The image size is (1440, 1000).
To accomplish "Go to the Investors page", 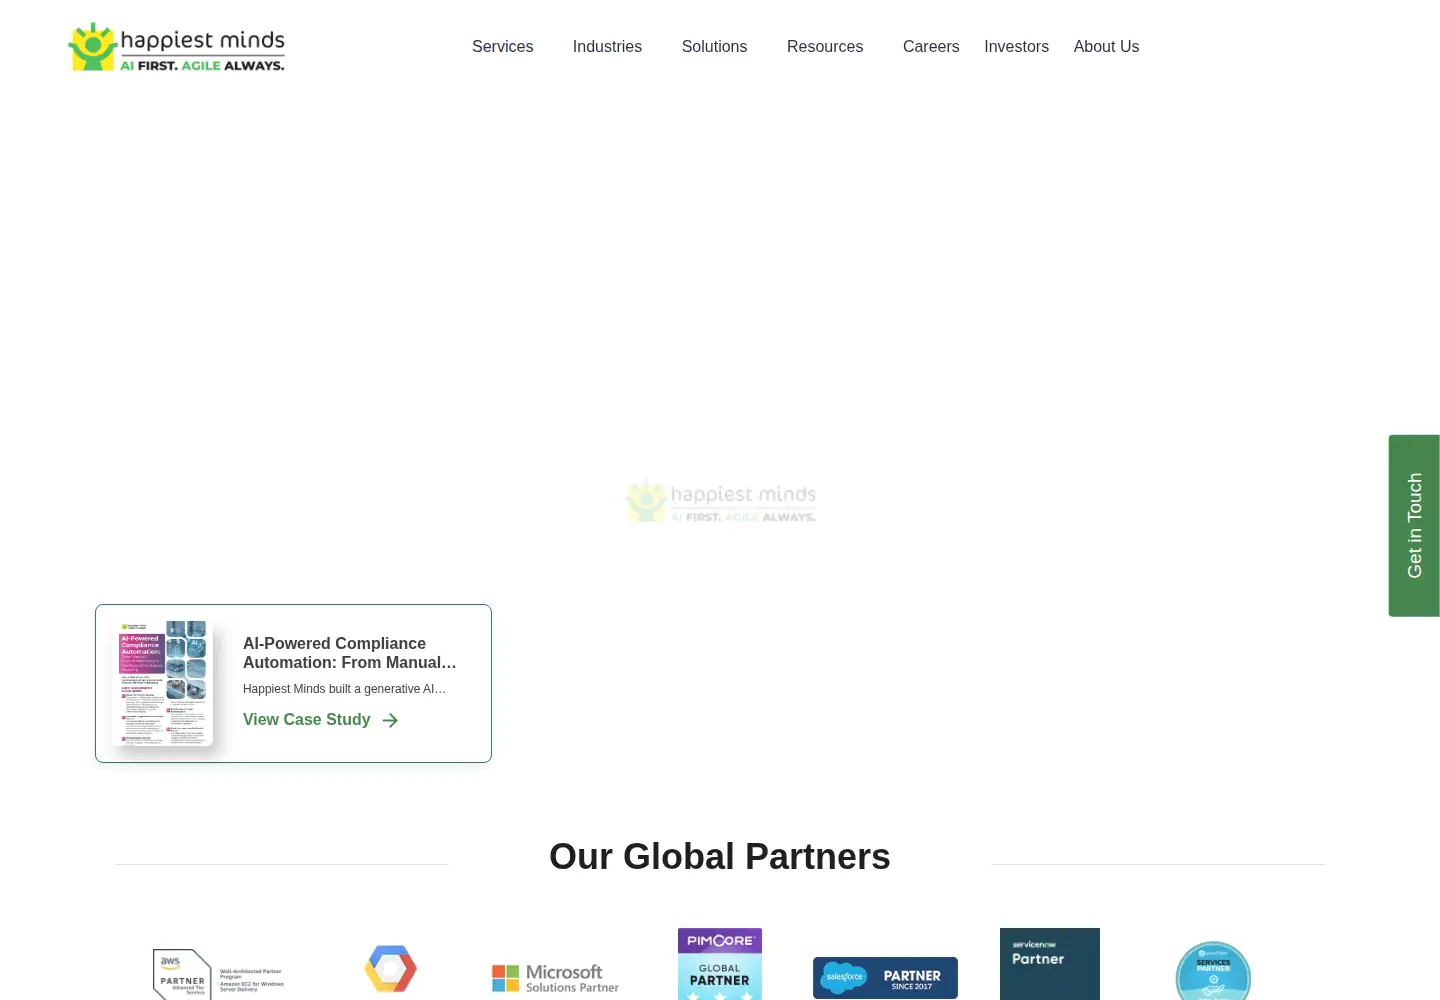I will coord(1016,47).
